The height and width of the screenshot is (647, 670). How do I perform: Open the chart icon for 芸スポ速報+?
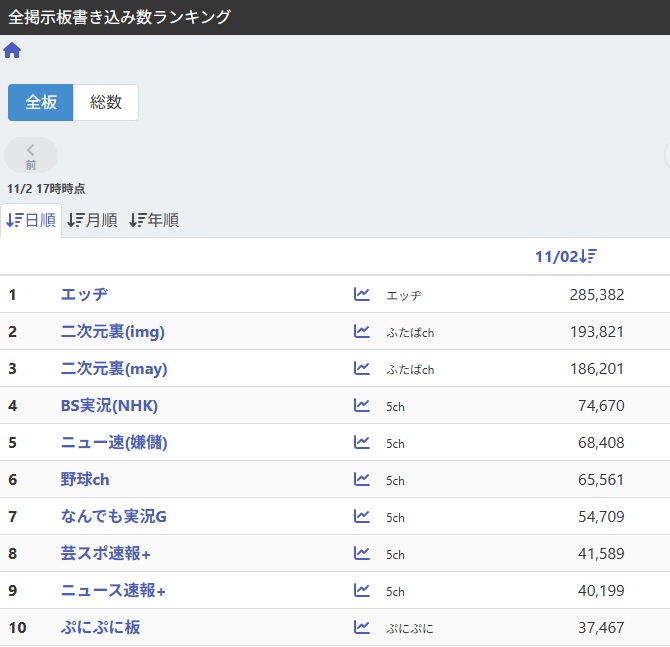click(362, 554)
